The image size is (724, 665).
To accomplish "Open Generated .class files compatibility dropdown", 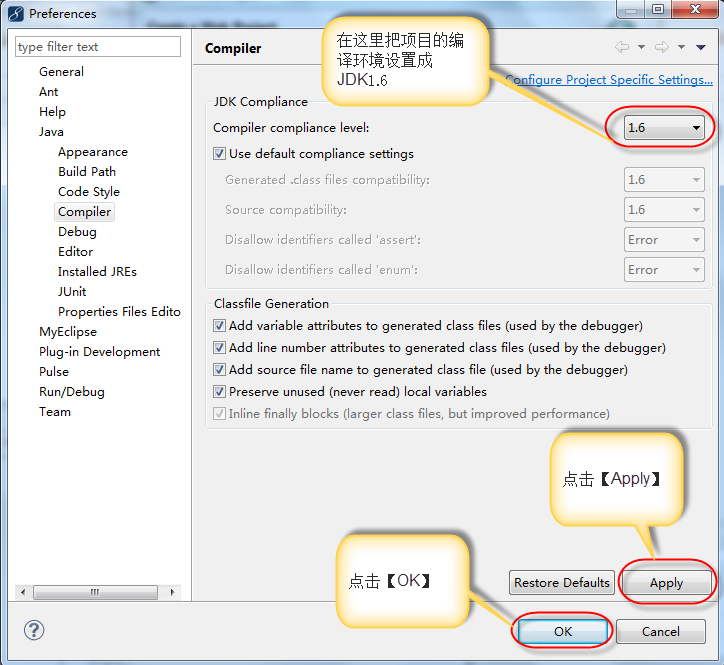I will tap(664, 180).
